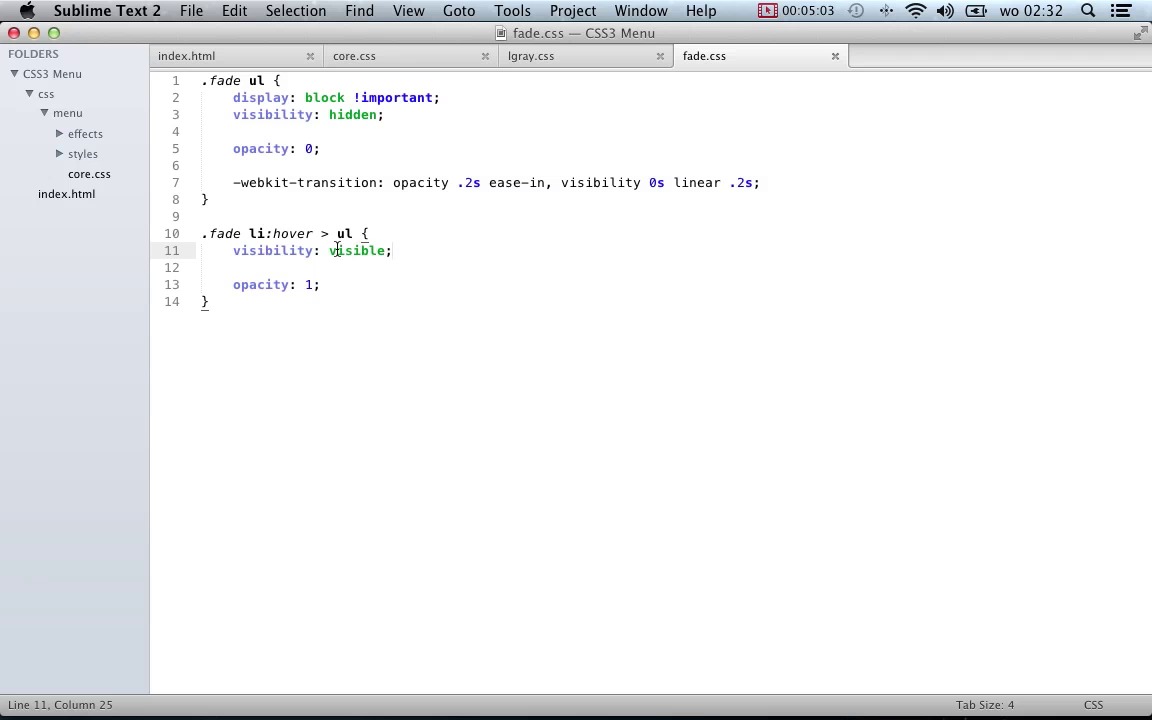Open the Goto menu

458,10
